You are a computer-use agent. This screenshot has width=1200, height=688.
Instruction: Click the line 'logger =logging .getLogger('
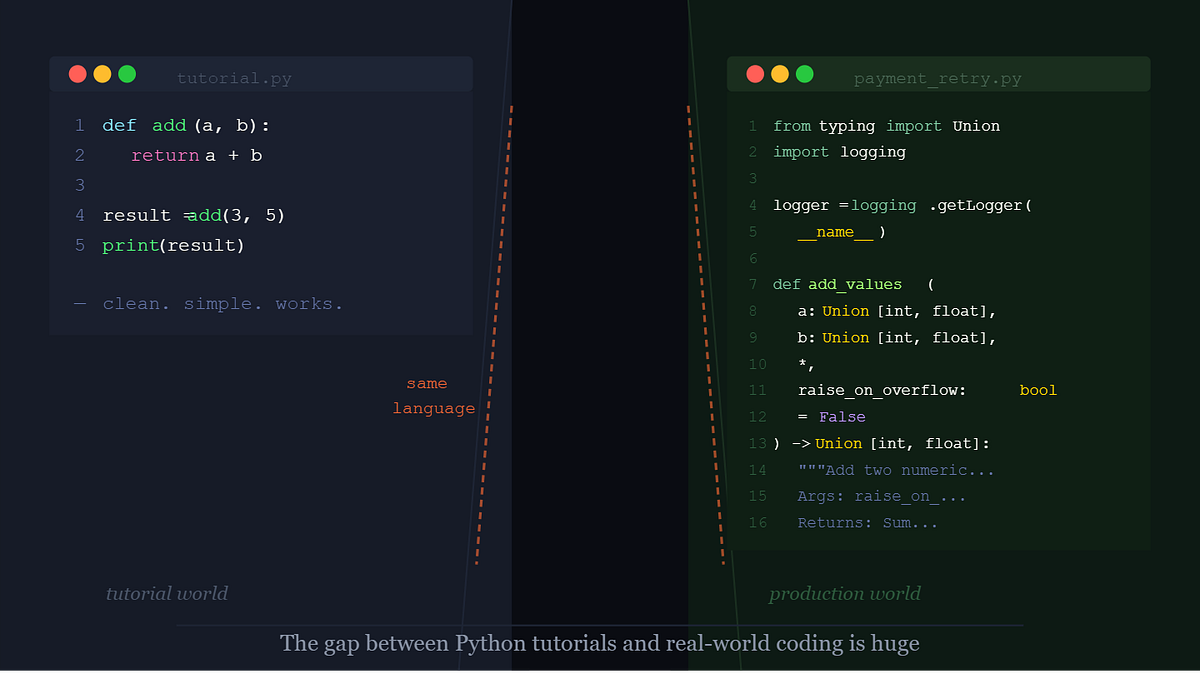[x=902, y=205]
